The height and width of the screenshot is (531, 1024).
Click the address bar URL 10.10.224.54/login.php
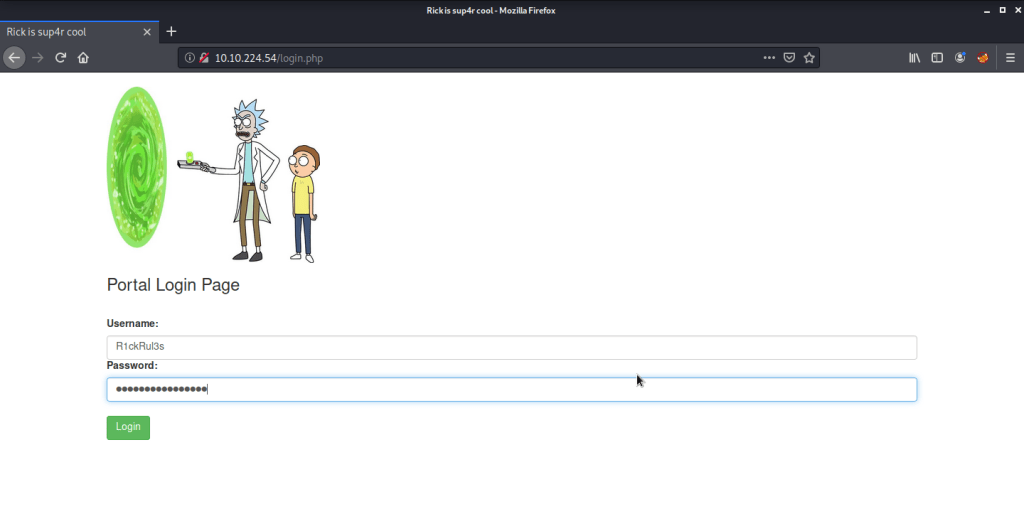coord(269,58)
